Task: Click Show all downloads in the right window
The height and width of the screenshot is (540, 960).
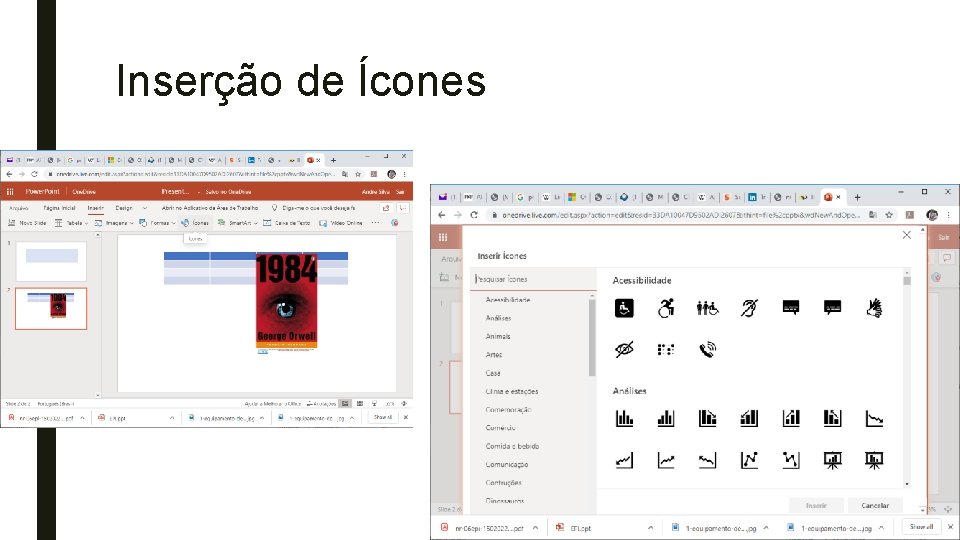Action: [x=921, y=527]
